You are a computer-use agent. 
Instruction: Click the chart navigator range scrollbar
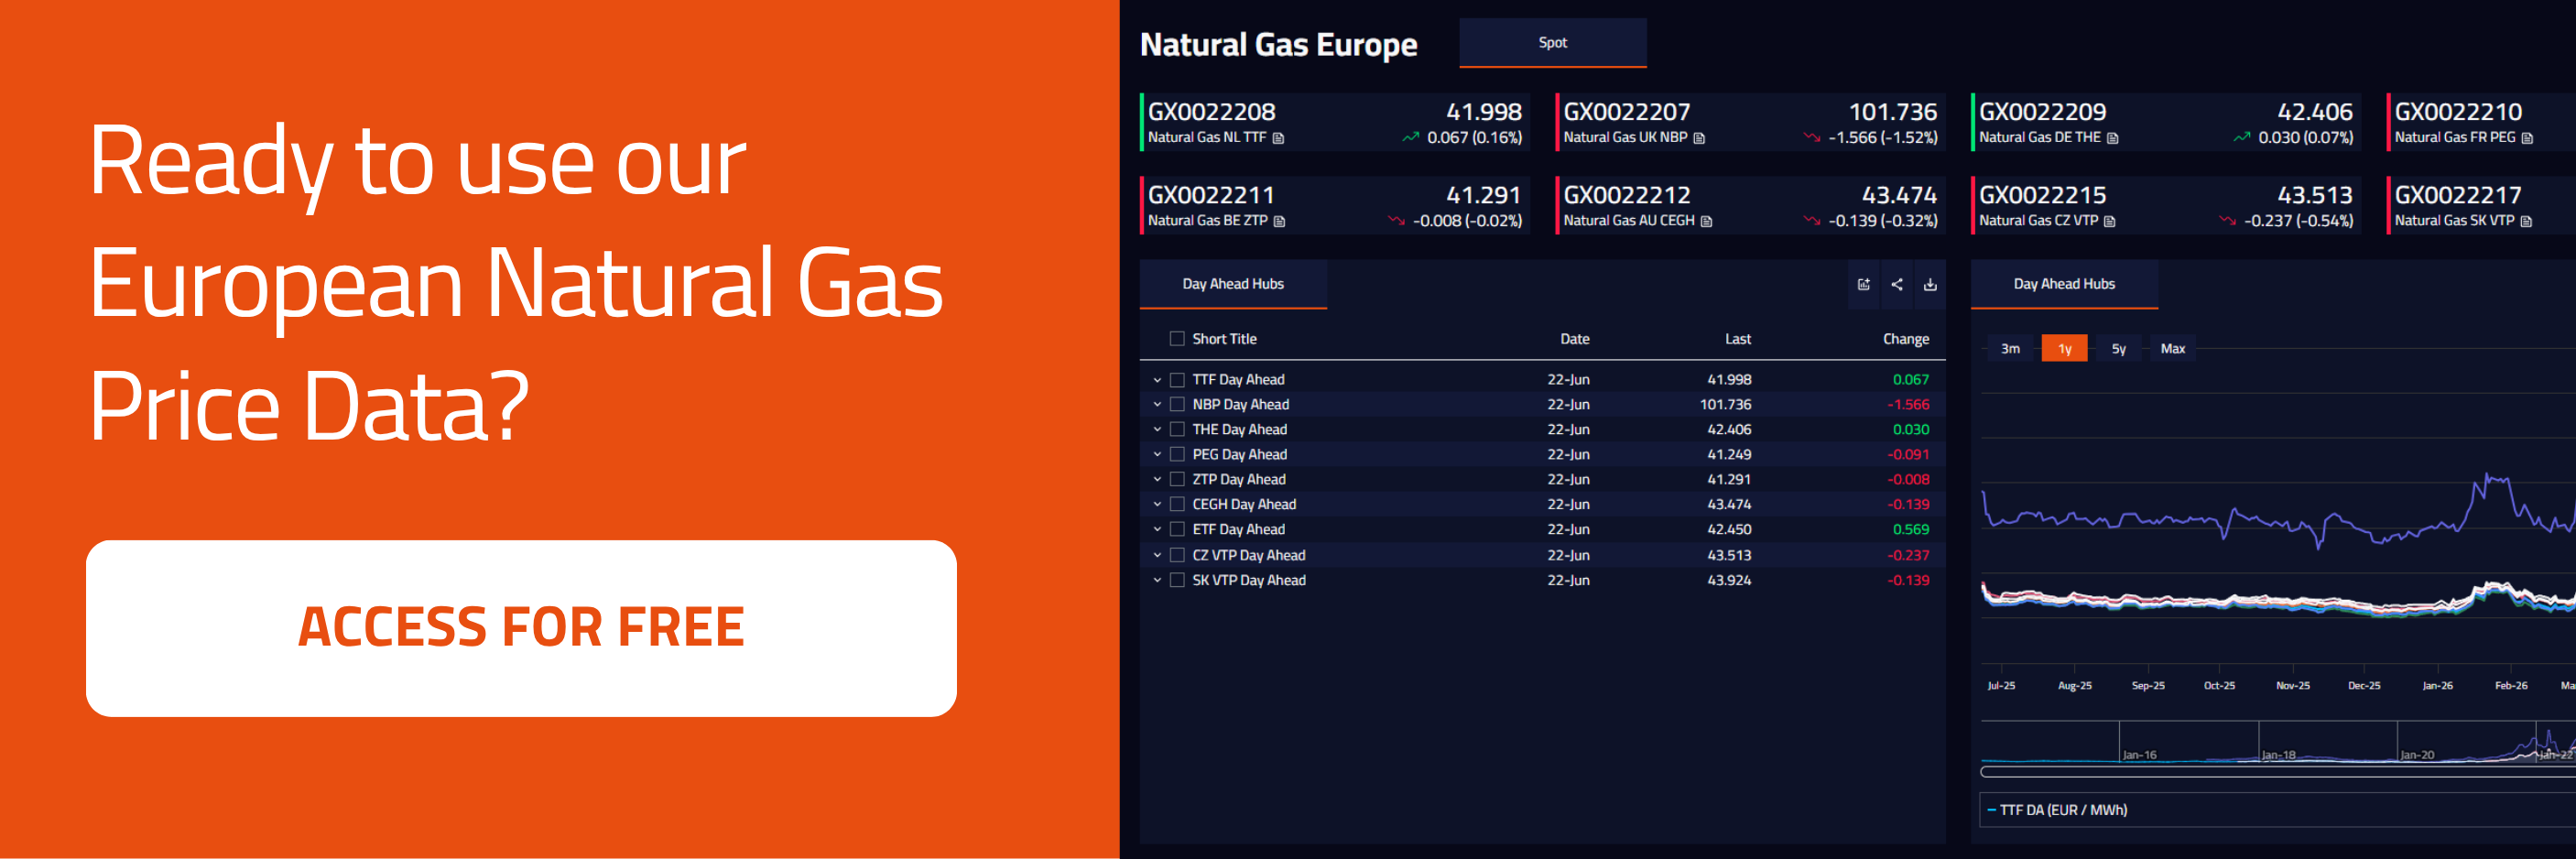point(2278,771)
